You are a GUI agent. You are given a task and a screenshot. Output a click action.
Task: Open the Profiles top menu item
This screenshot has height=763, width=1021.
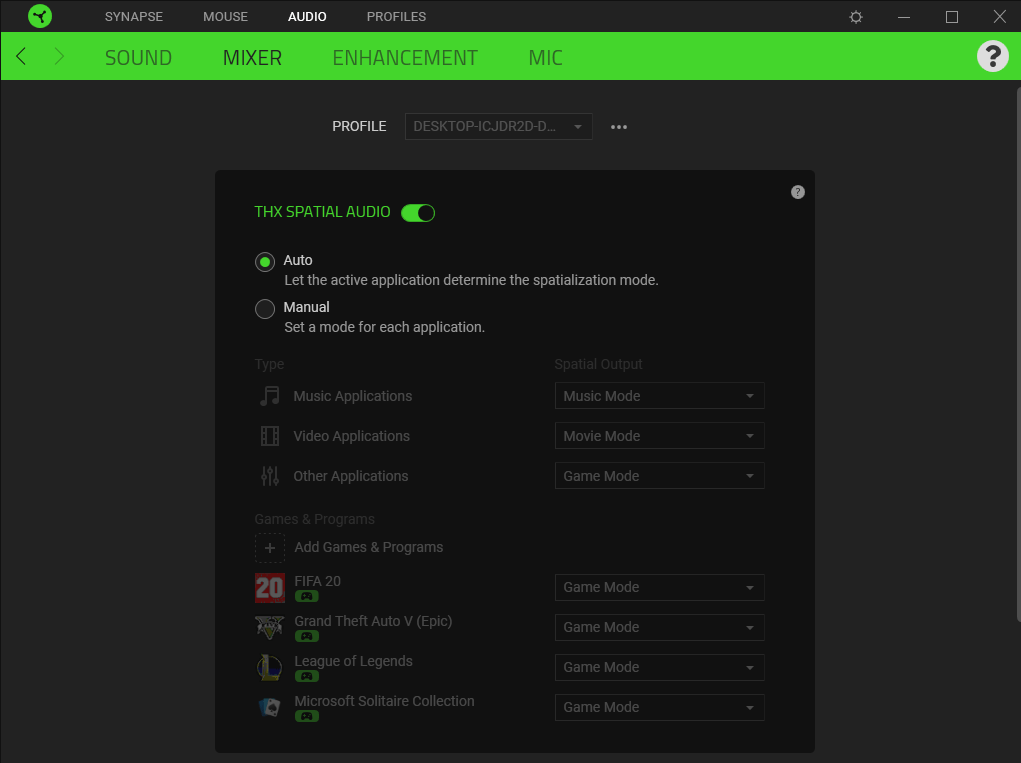[x=396, y=17]
